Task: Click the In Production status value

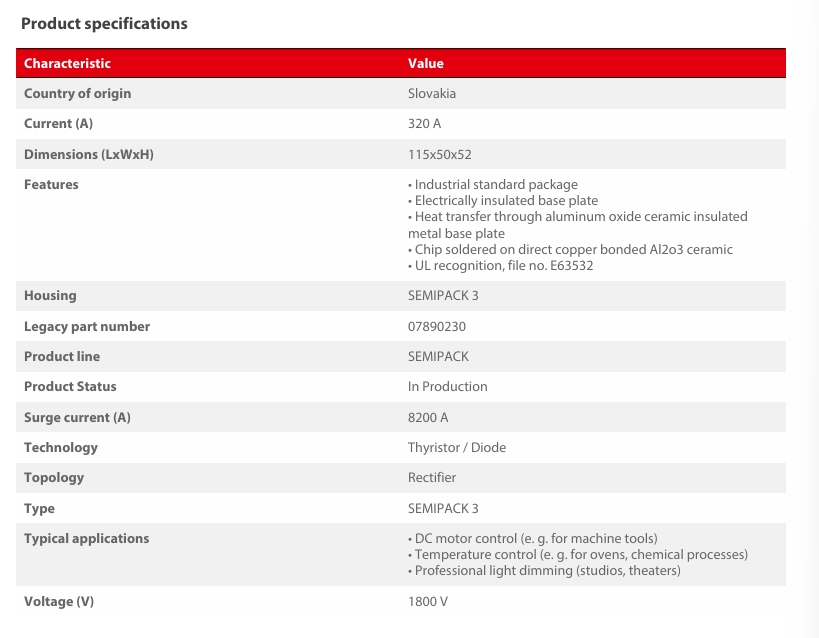Action: [447, 386]
